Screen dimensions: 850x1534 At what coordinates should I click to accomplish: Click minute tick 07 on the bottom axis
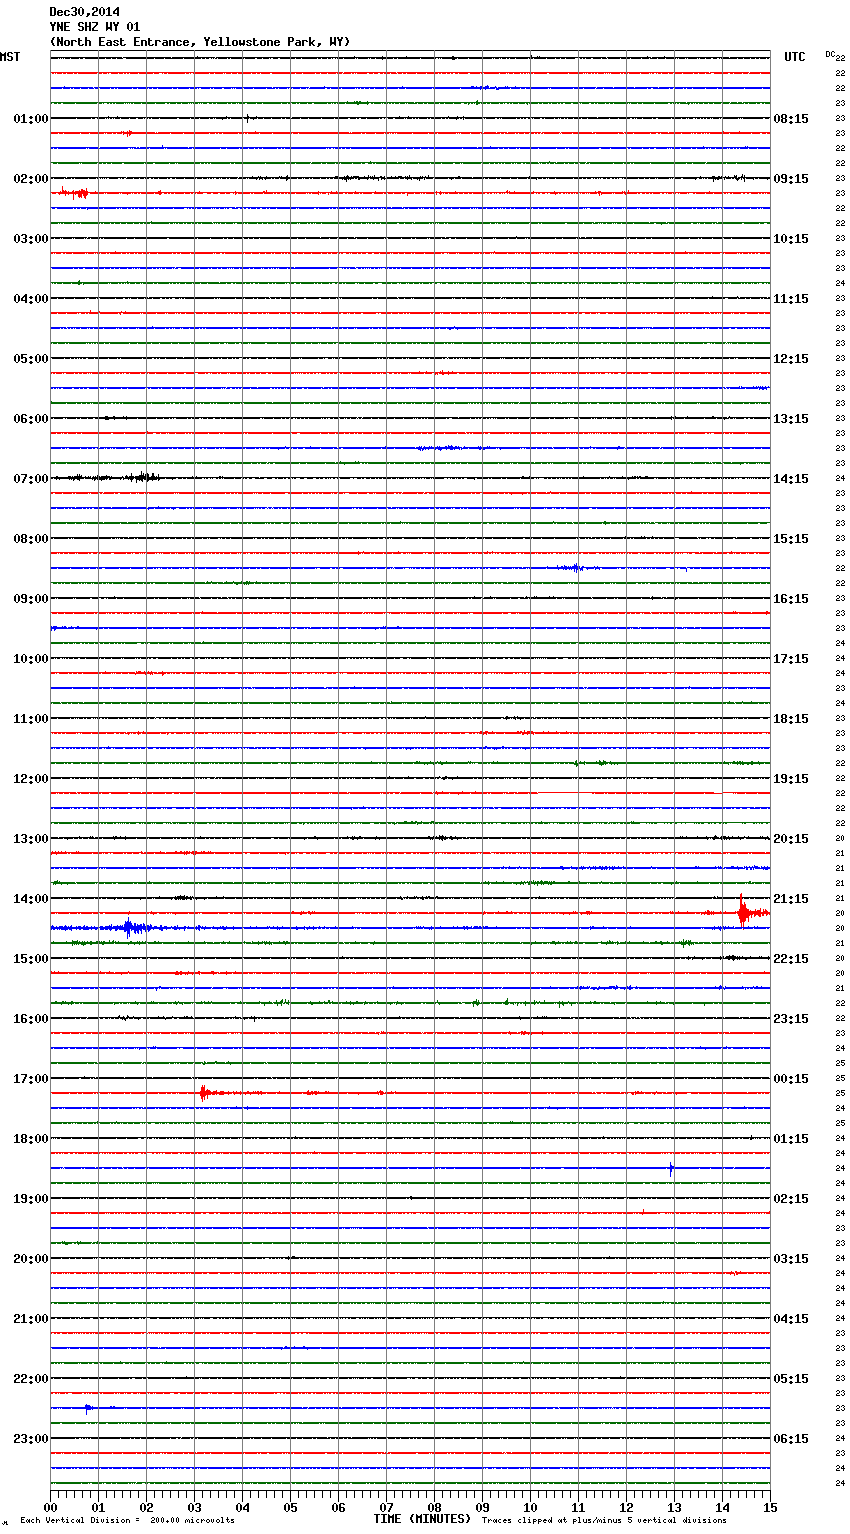tap(387, 1507)
